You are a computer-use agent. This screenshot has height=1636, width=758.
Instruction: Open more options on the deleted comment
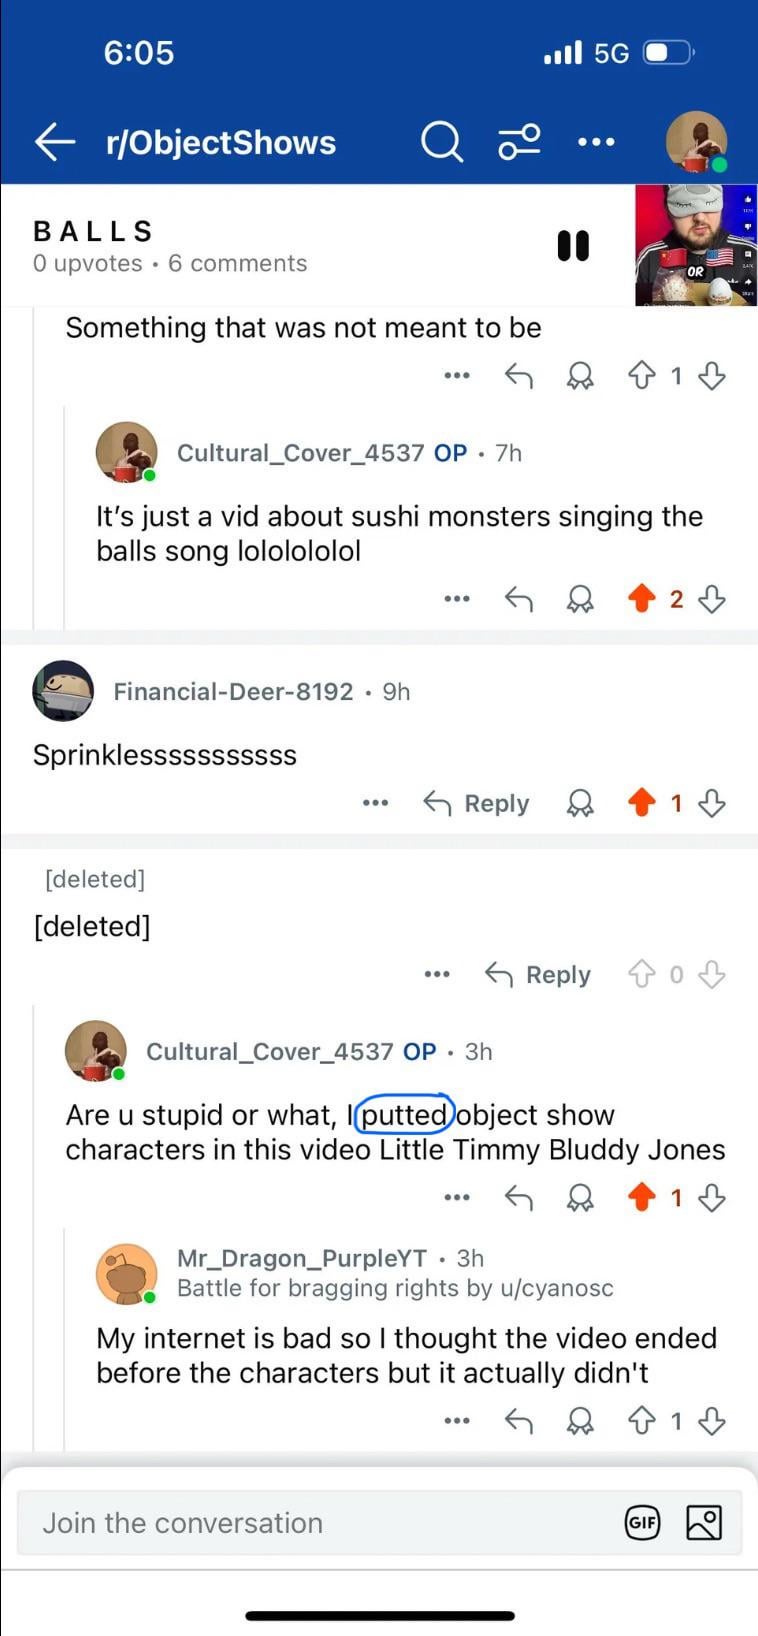click(436, 975)
